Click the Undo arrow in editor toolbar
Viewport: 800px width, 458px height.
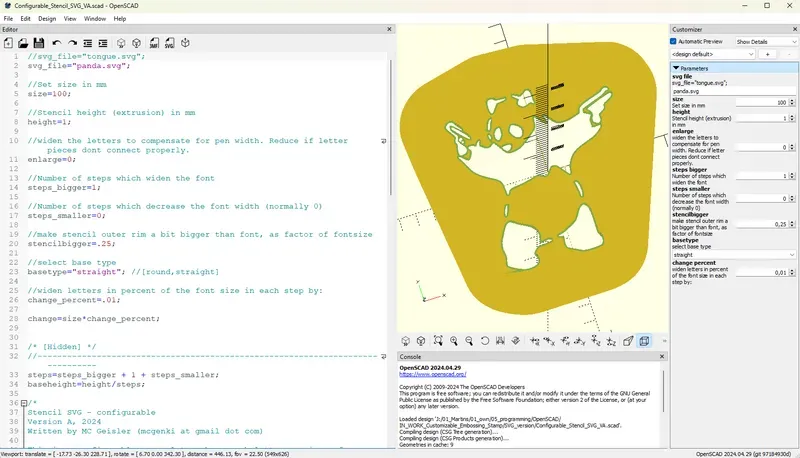click(x=57, y=43)
